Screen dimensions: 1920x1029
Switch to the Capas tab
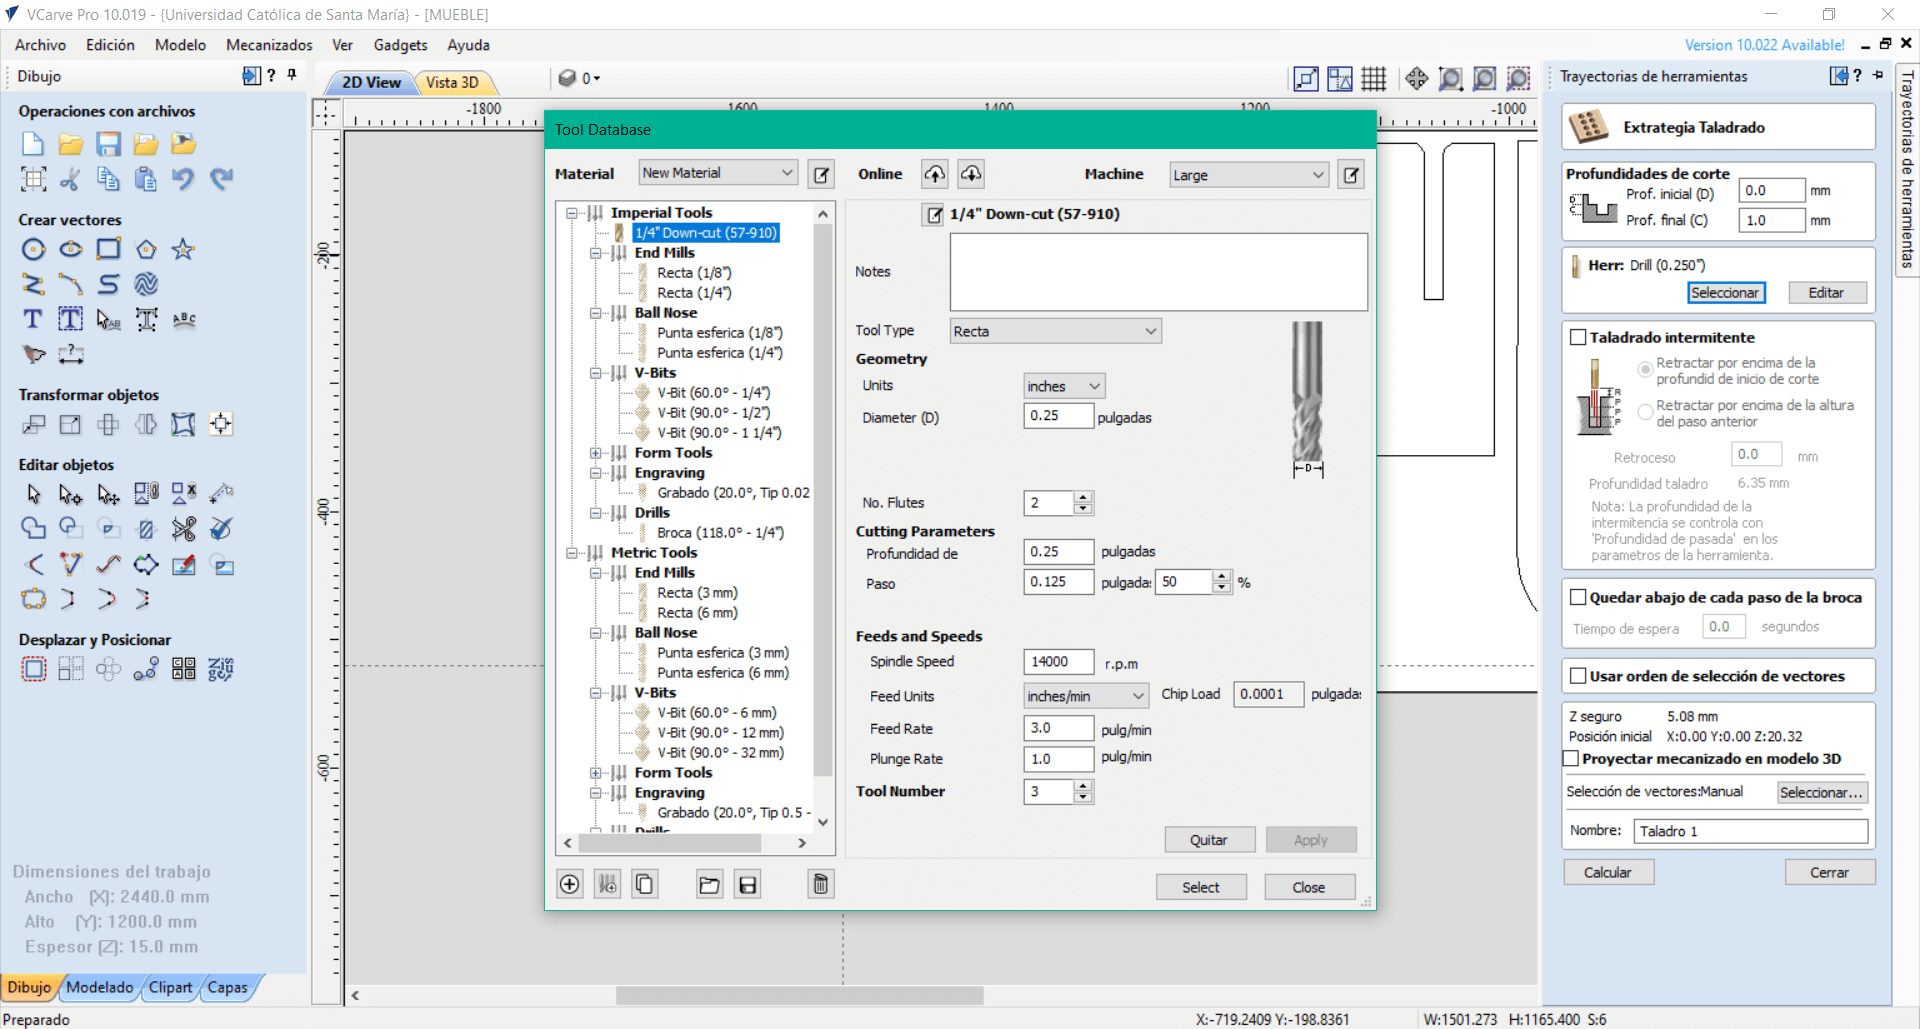(228, 988)
